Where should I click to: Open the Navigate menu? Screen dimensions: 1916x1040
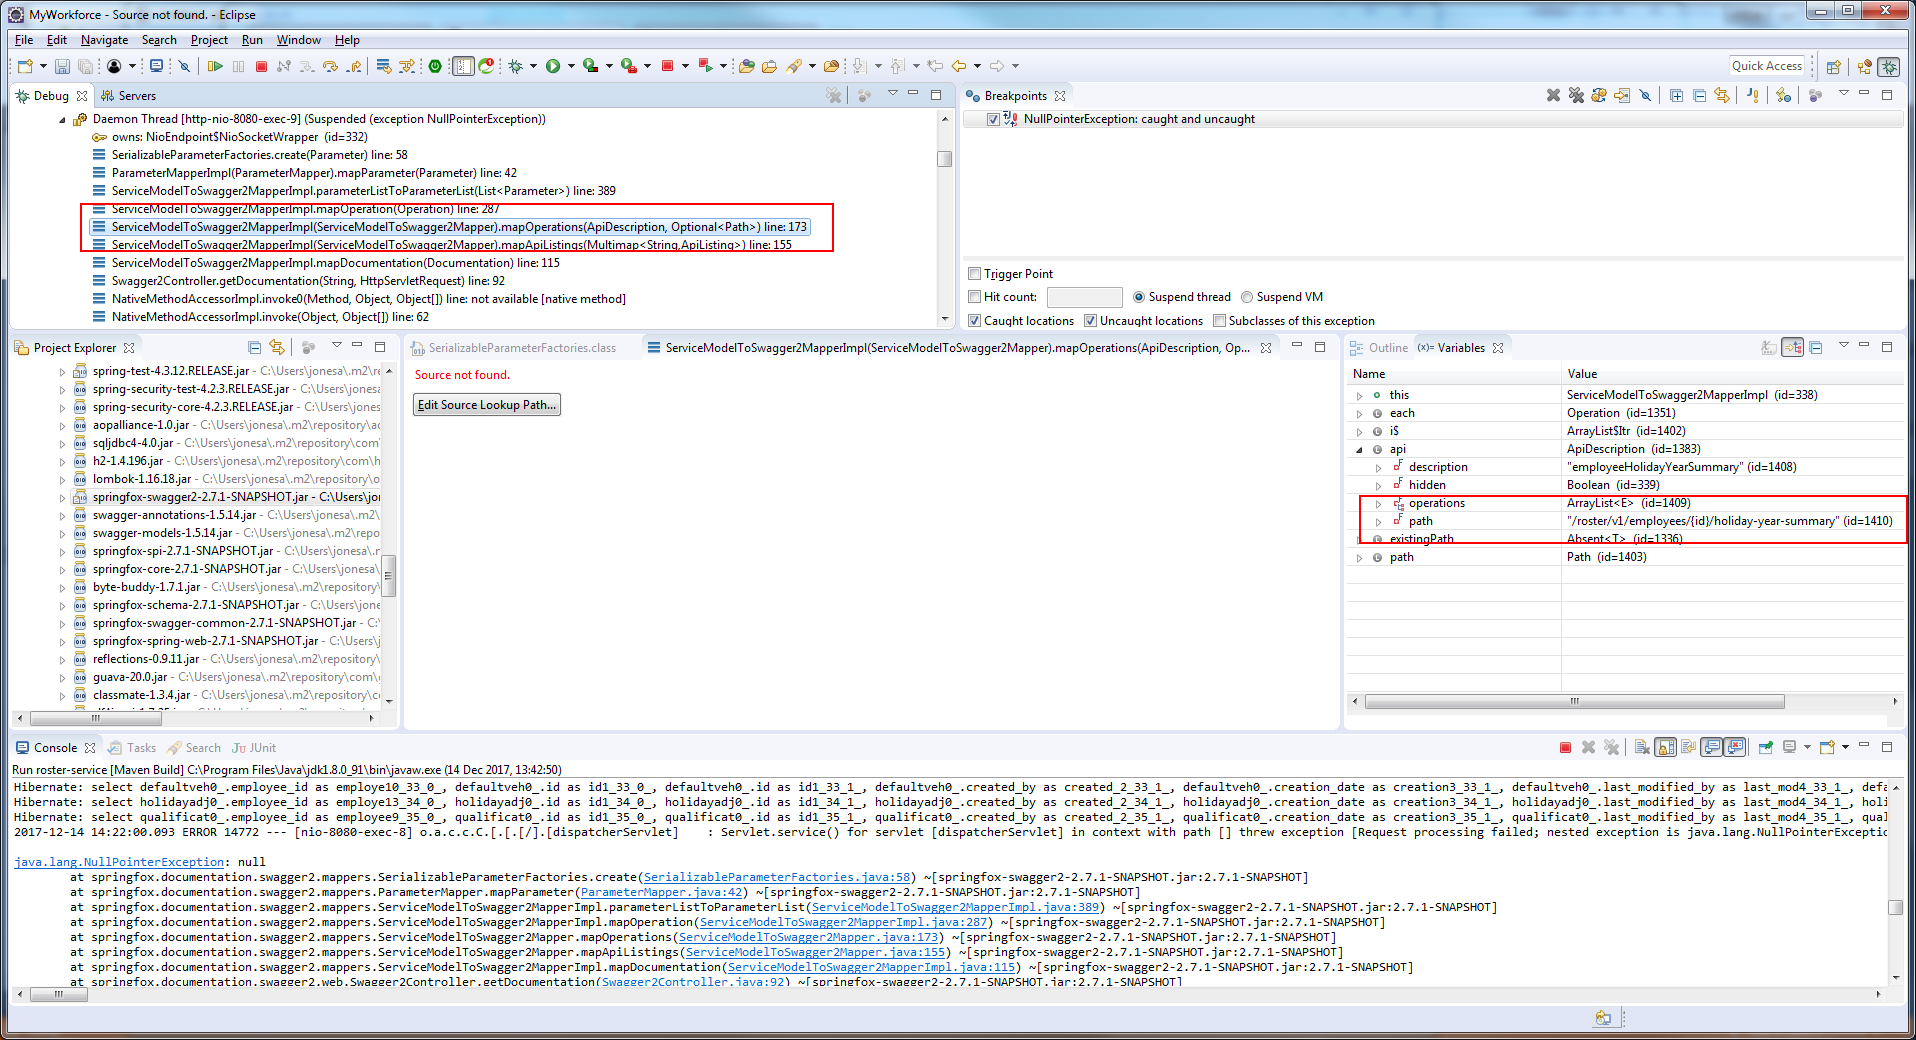(x=104, y=40)
